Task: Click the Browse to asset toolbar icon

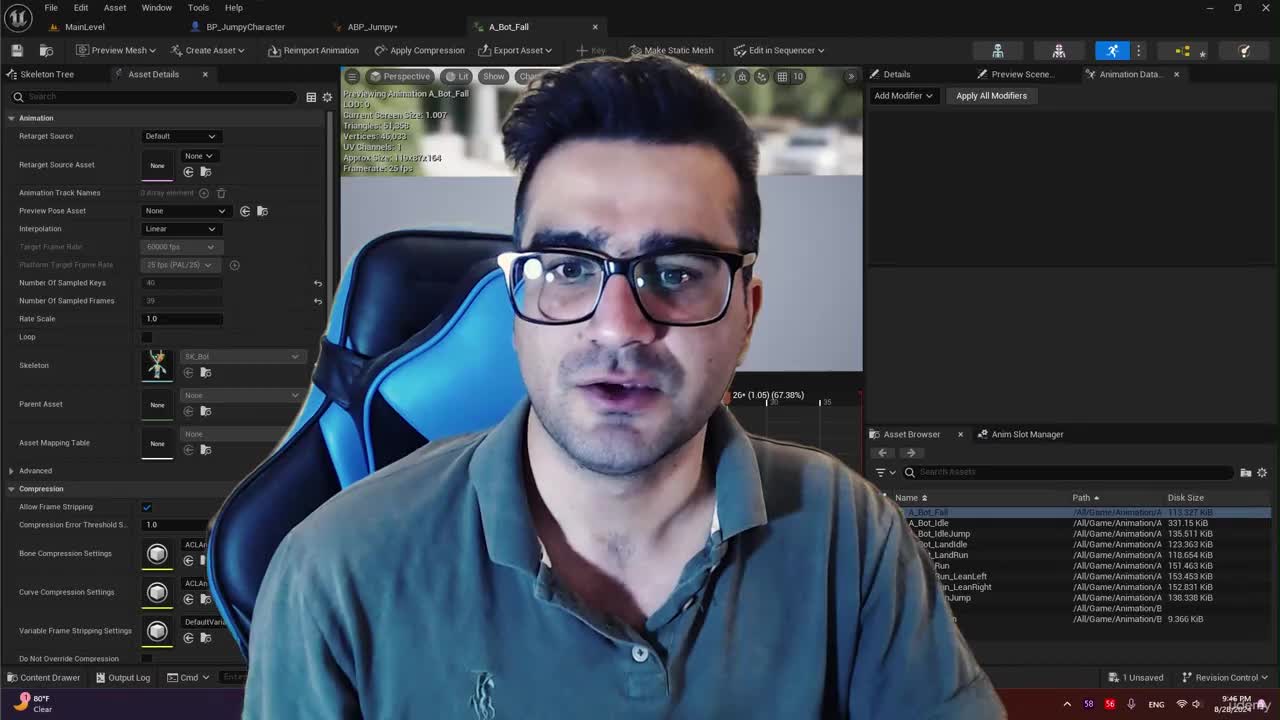Action: (46, 50)
